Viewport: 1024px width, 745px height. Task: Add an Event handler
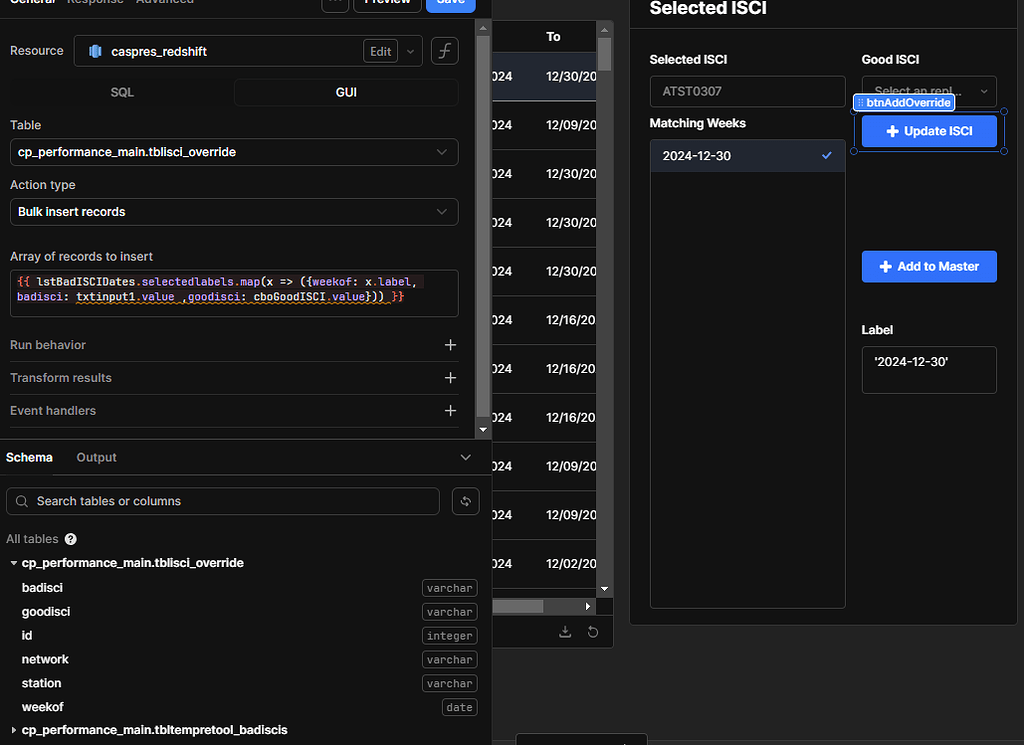tap(450, 410)
